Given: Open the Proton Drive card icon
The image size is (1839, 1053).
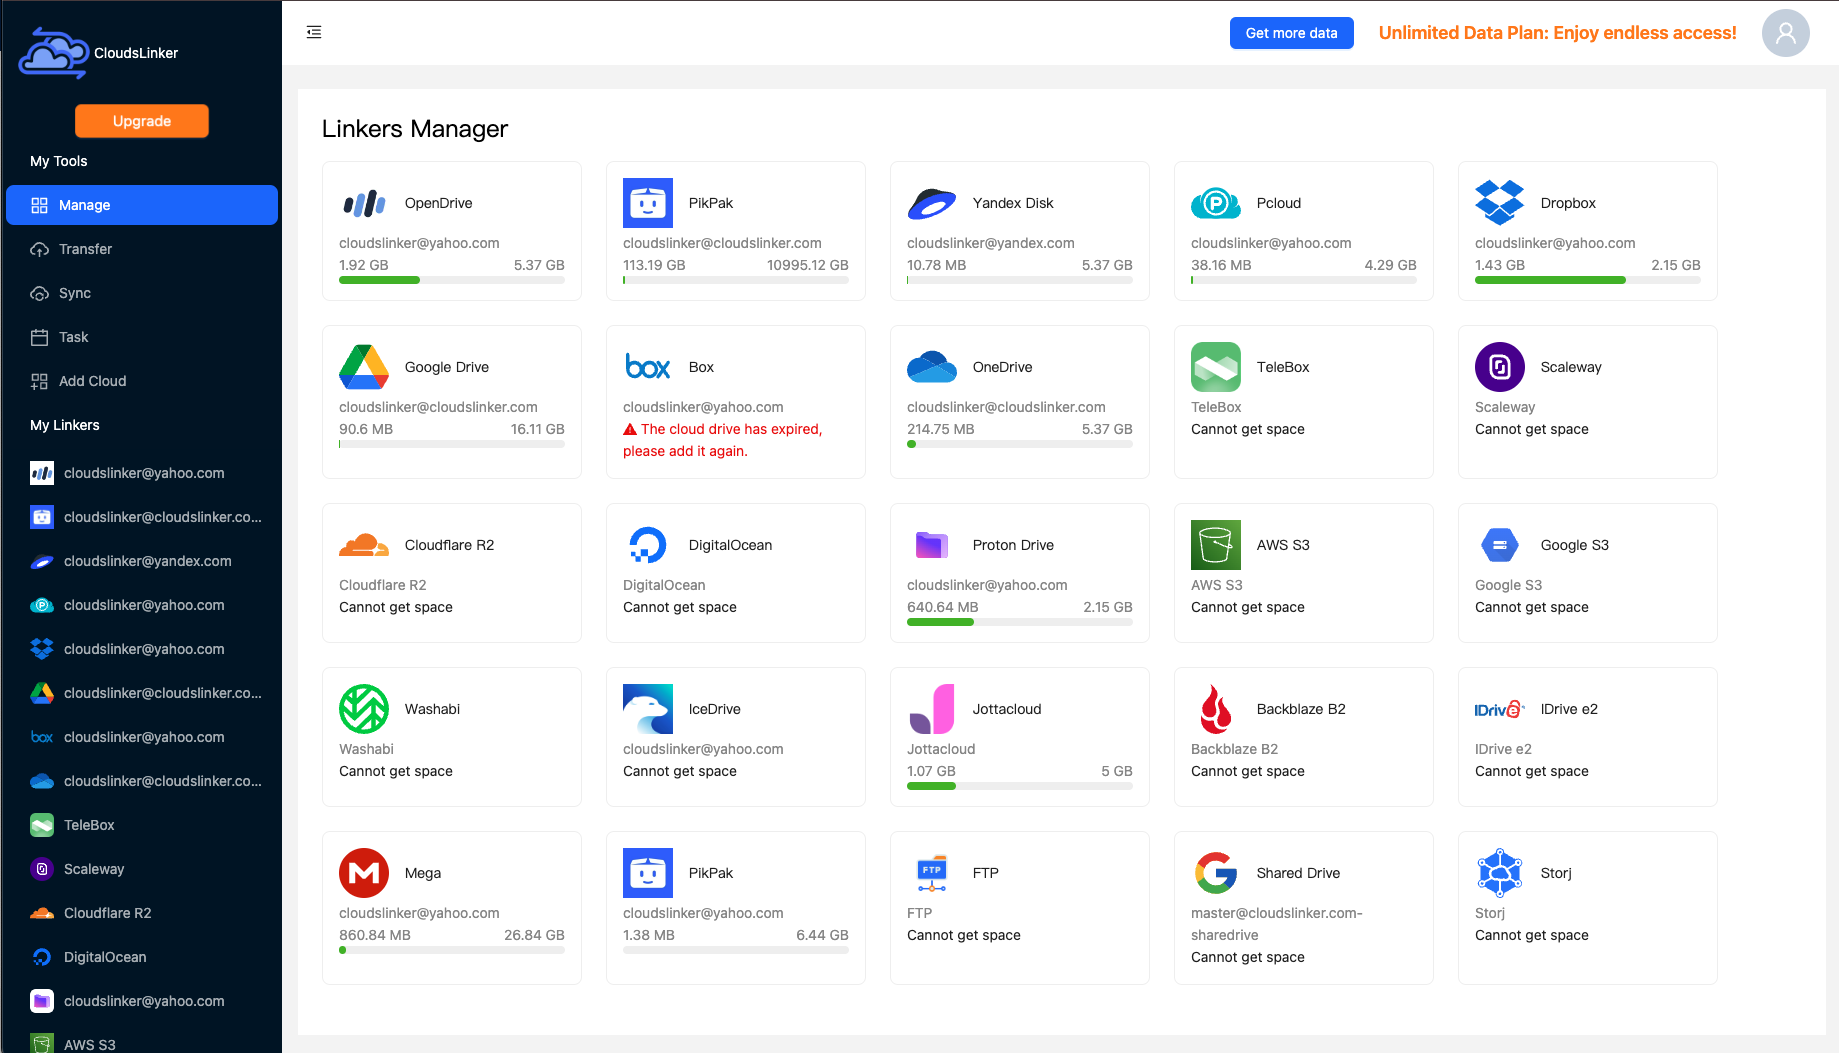Looking at the screenshot, I should (932, 545).
